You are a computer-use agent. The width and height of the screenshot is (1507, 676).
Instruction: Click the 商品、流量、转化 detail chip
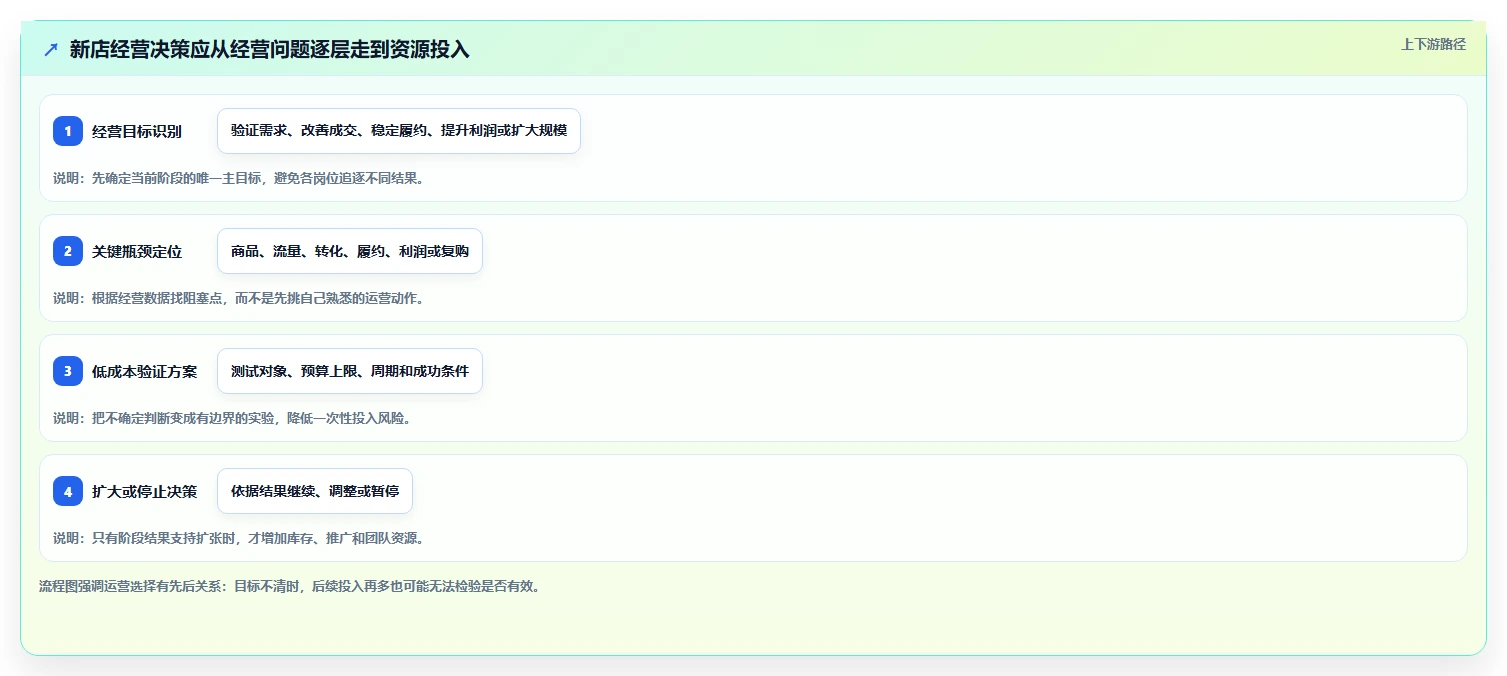[x=350, y=251]
